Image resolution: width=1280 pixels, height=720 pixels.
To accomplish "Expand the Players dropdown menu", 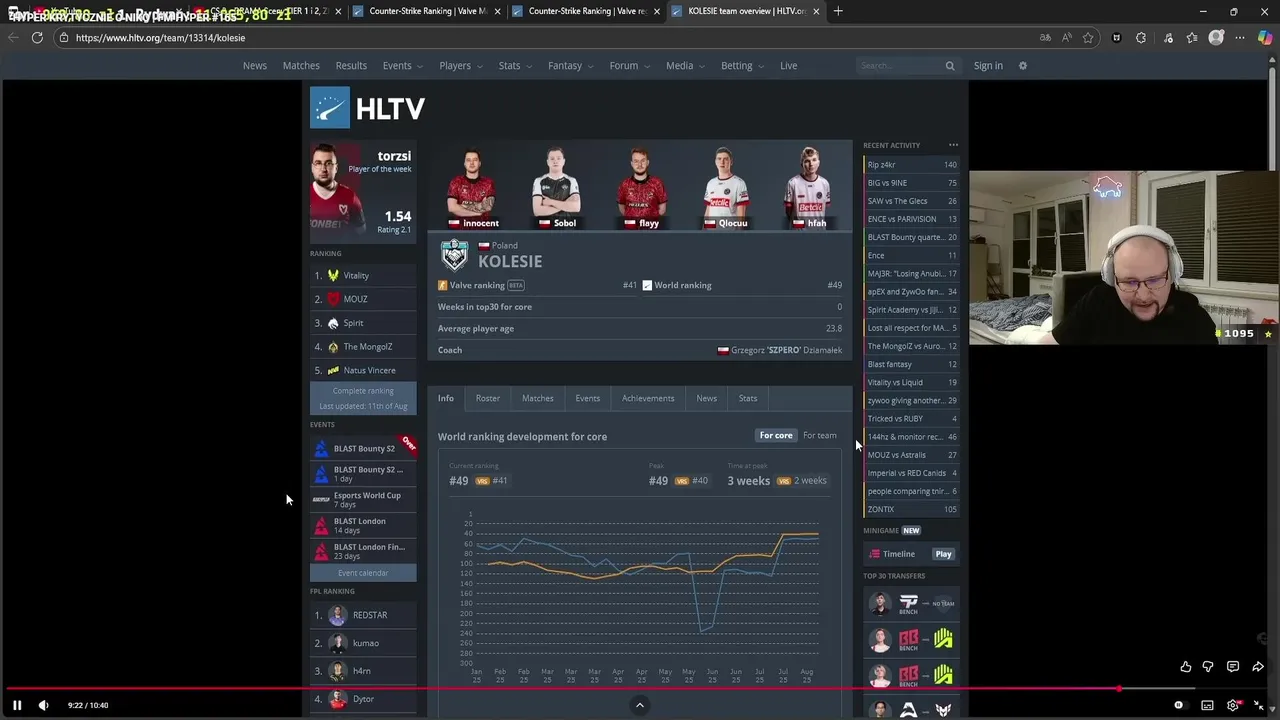I will tap(460, 66).
